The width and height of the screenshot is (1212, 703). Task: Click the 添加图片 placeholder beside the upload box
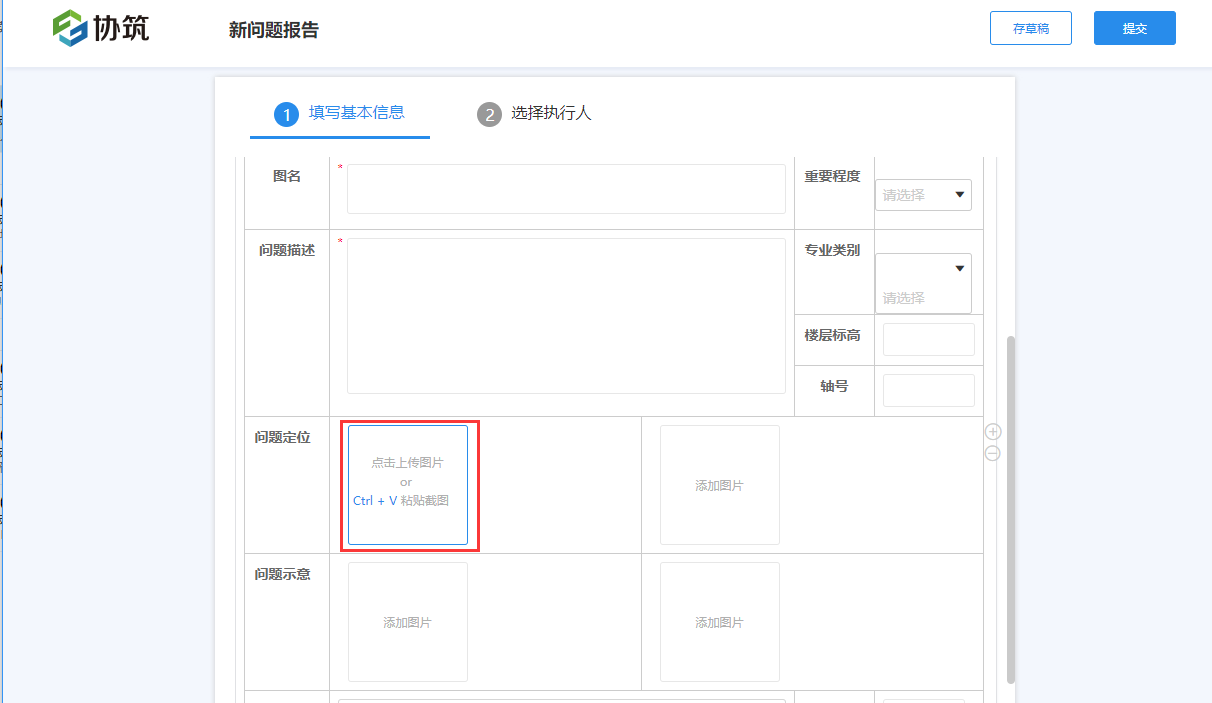(x=719, y=485)
